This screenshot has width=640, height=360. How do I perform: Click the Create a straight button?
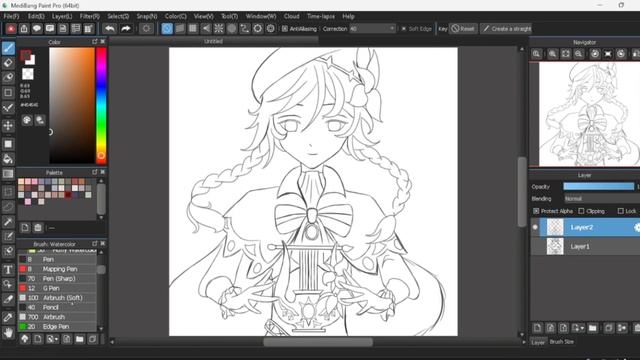(507, 29)
